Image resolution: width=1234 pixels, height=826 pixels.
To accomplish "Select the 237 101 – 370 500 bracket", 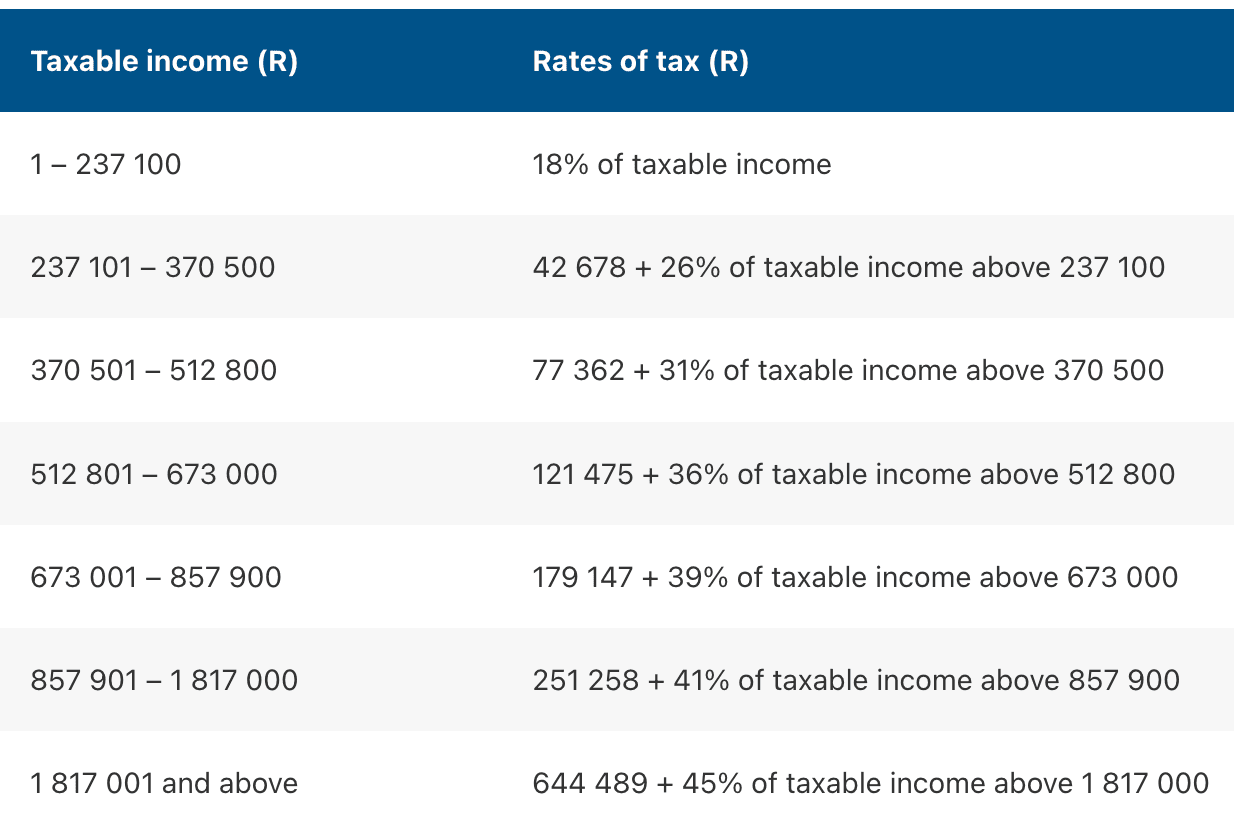I will (x=153, y=267).
